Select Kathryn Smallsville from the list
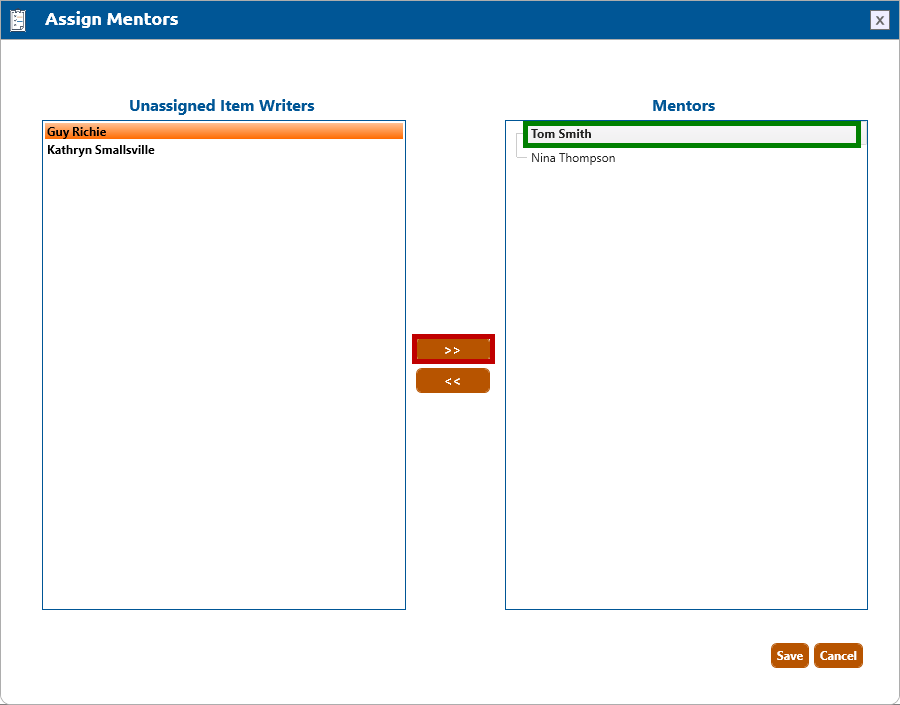 coord(101,150)
